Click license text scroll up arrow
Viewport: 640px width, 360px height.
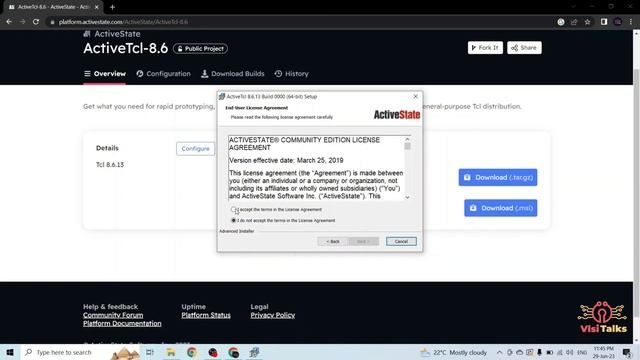point(407,139)
